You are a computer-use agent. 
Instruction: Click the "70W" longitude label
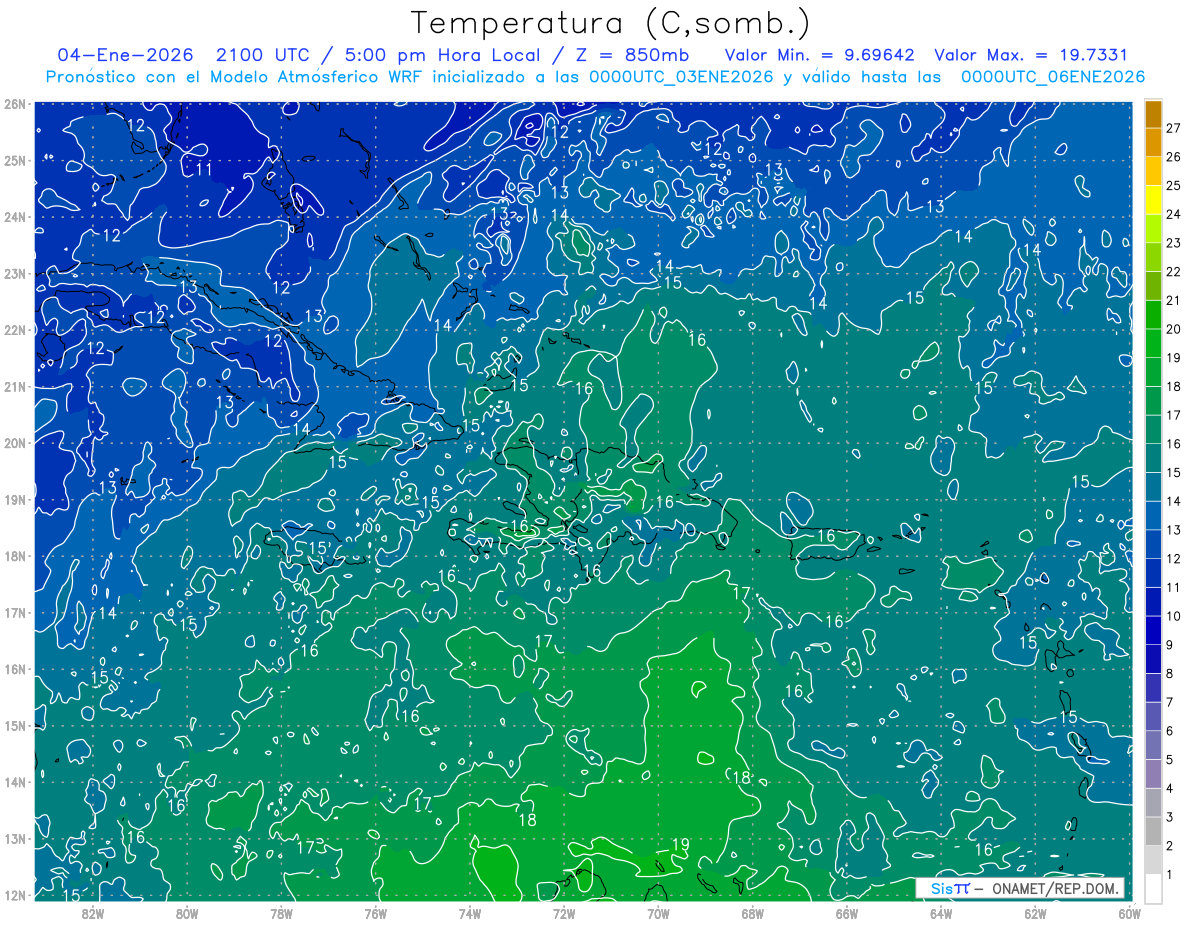tap(658, 913)
